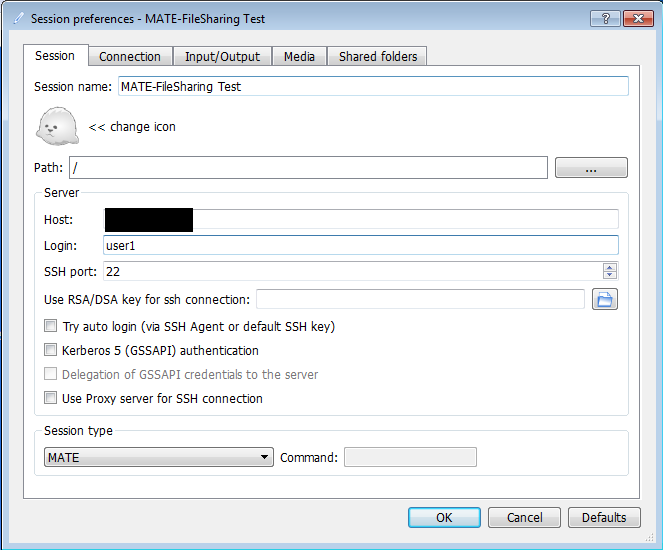
Task: Open RSA/DSA key file browser folder icon
Action: [x=605, y=299]
